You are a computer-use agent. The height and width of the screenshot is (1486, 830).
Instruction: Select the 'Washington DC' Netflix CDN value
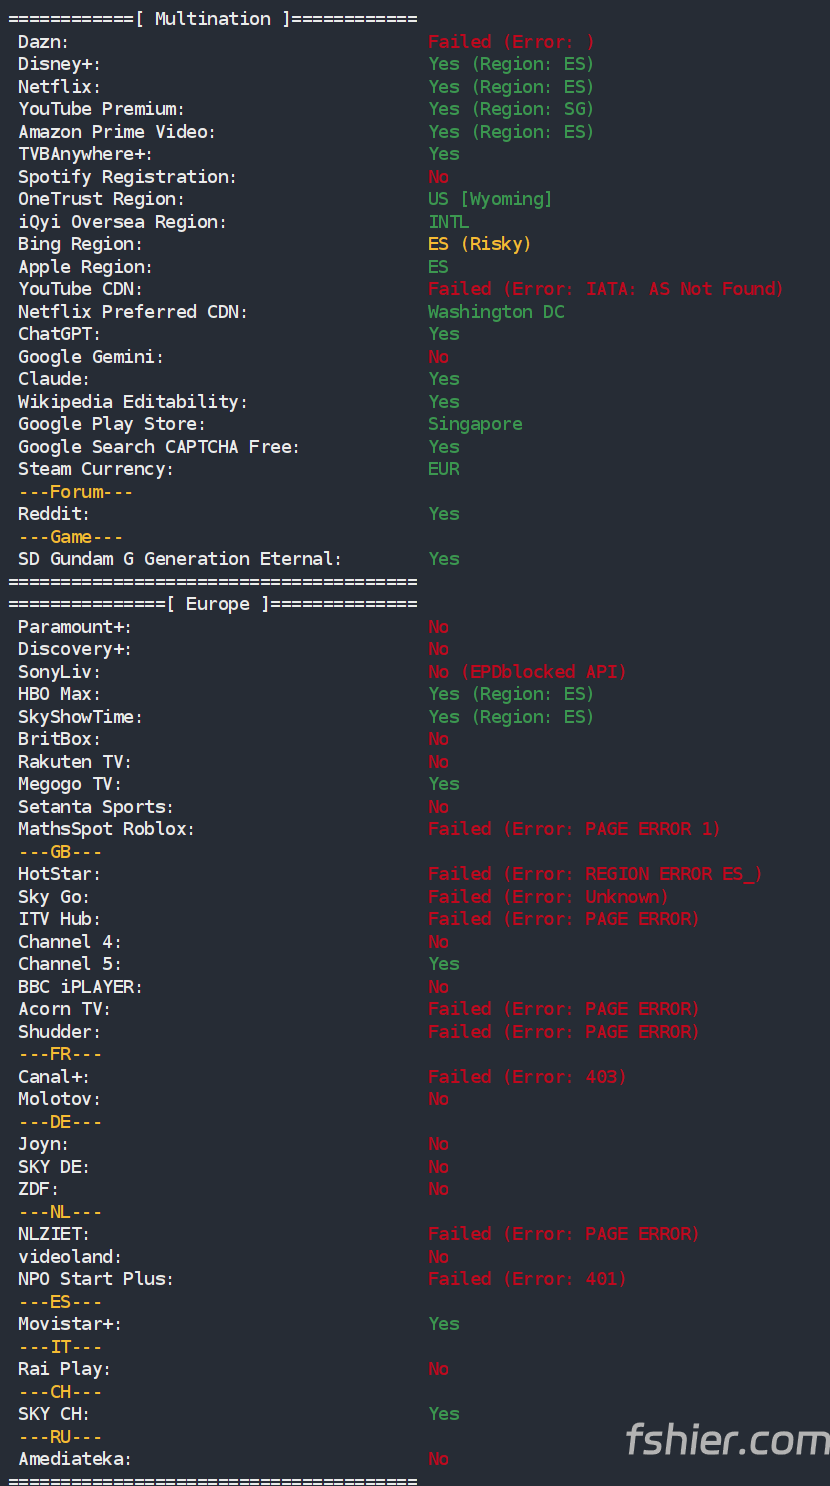(x=496, y=312)
